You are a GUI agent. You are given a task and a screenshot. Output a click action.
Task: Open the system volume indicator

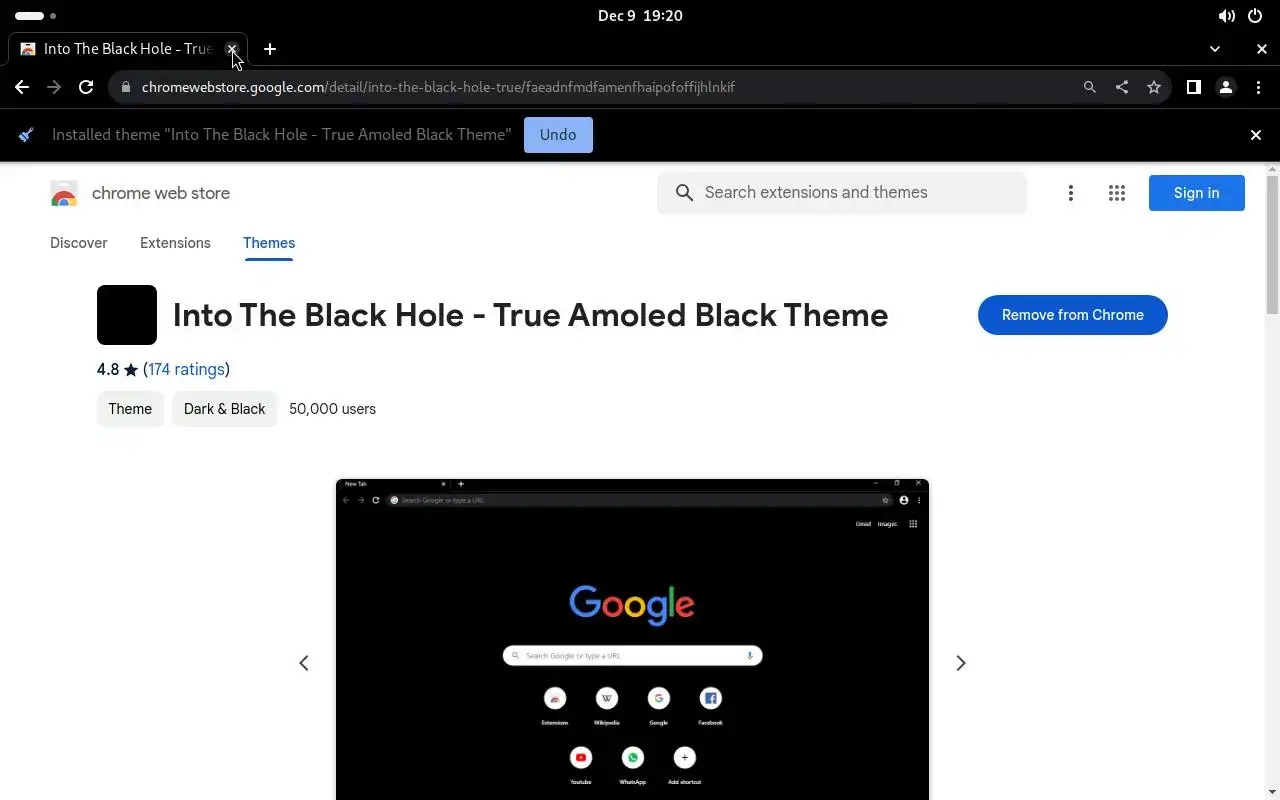tap(1227, 16)
